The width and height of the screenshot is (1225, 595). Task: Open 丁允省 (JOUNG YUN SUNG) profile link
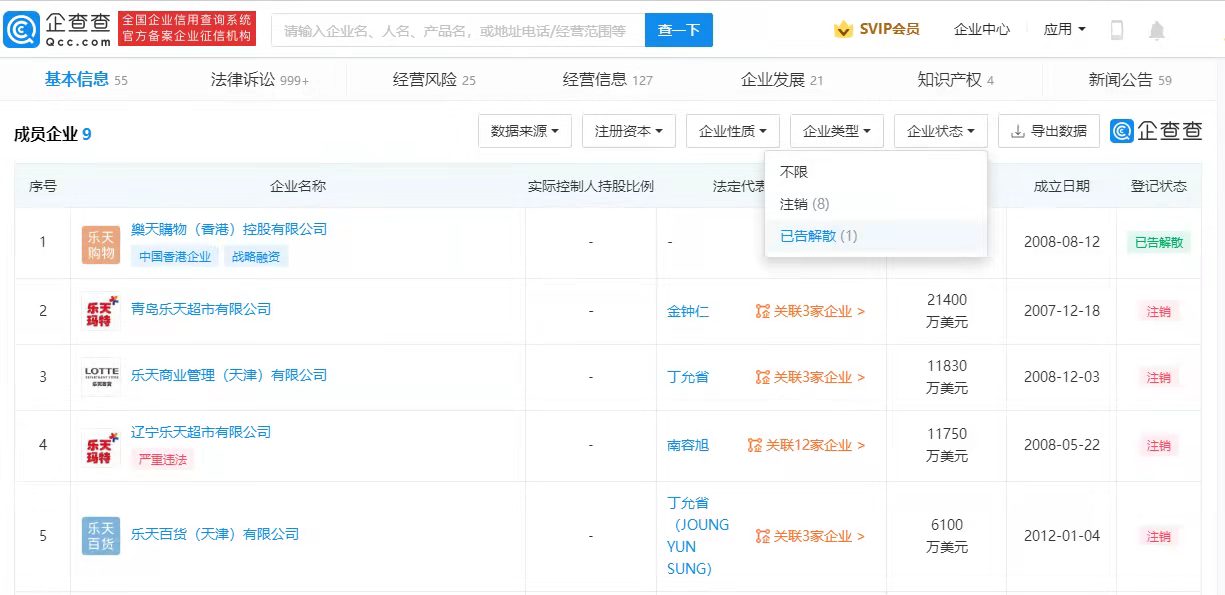point(698,536)
